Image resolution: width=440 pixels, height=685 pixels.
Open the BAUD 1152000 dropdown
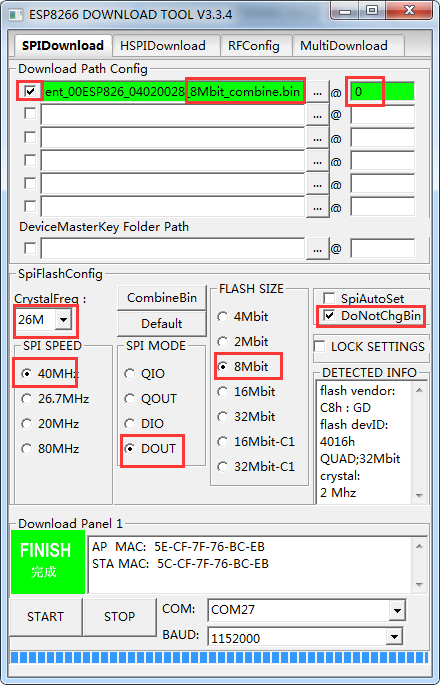point(395,637)
